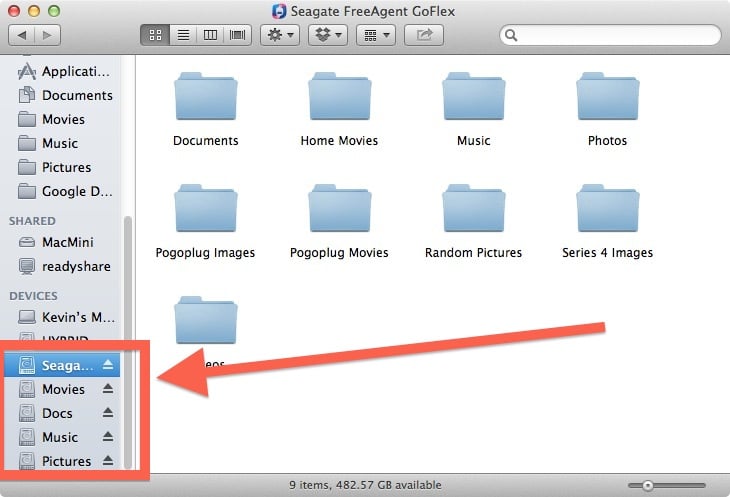Eject the Movies volume
Viewport: 730px width, 497px height.
(x=108, y=388)
